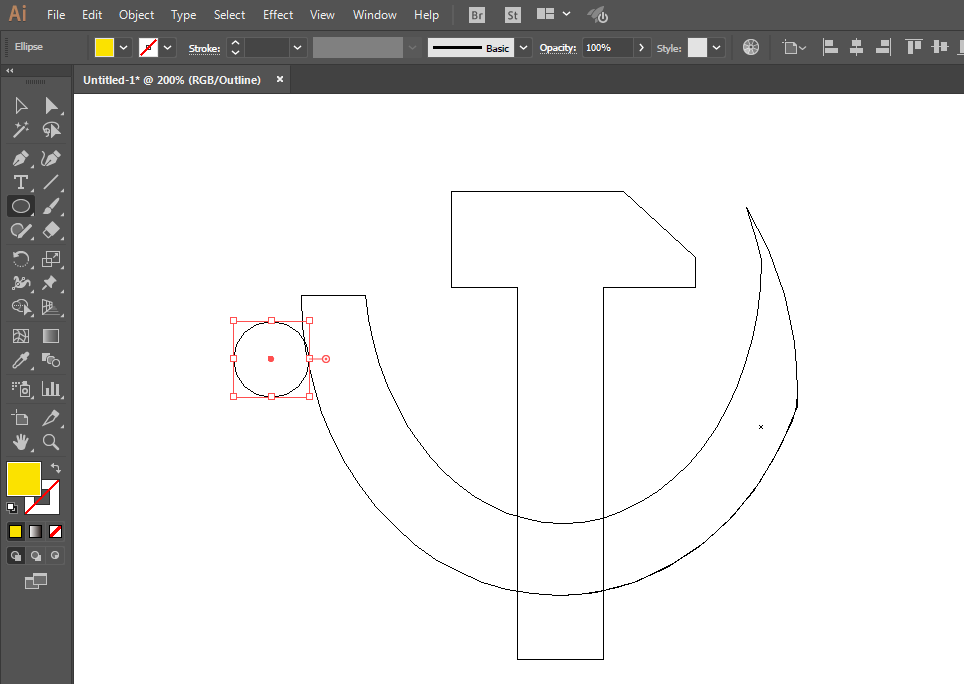Launch Adobe Bridge from Br button
Screen dimensions: 964x684
click(476, 15)
